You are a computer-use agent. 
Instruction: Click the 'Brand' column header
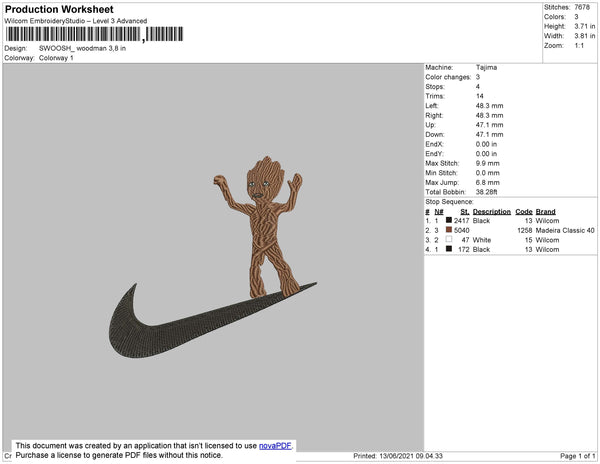tap(545, 212)
